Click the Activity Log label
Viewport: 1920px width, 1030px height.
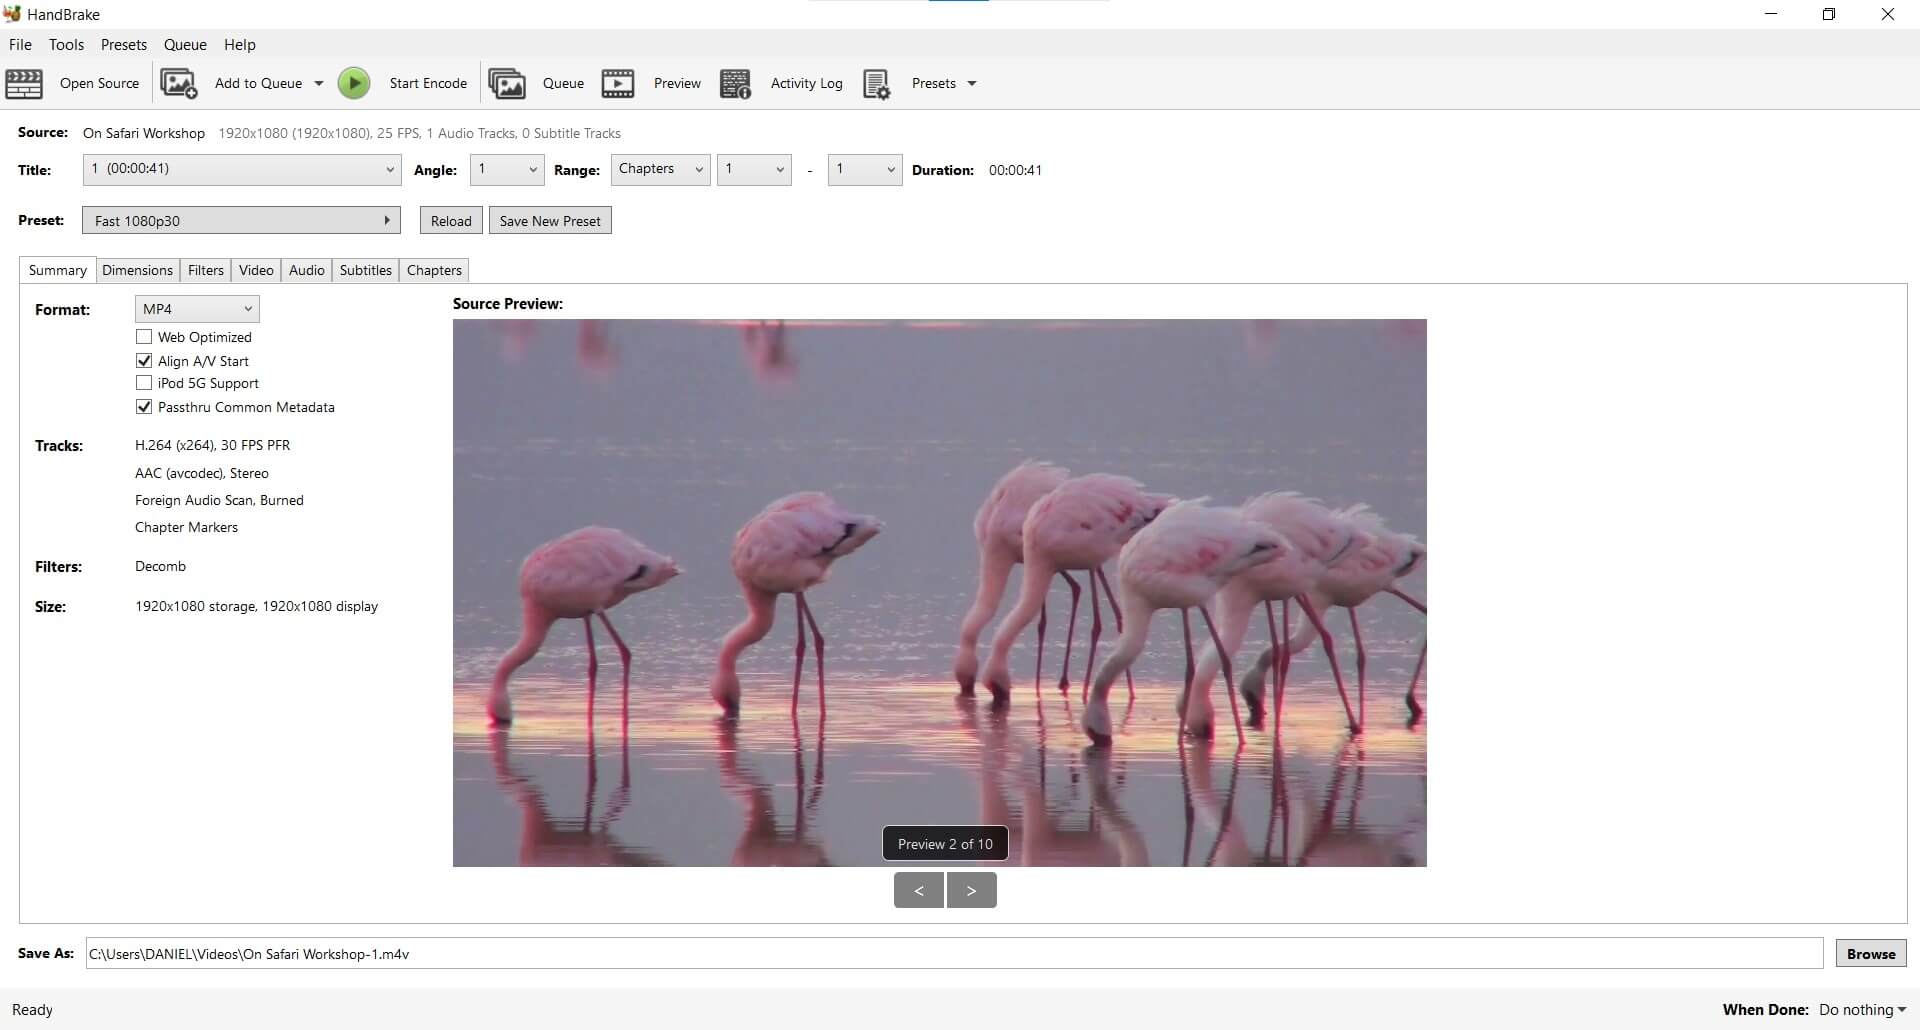pyautogui.click(x=806, y=83)
